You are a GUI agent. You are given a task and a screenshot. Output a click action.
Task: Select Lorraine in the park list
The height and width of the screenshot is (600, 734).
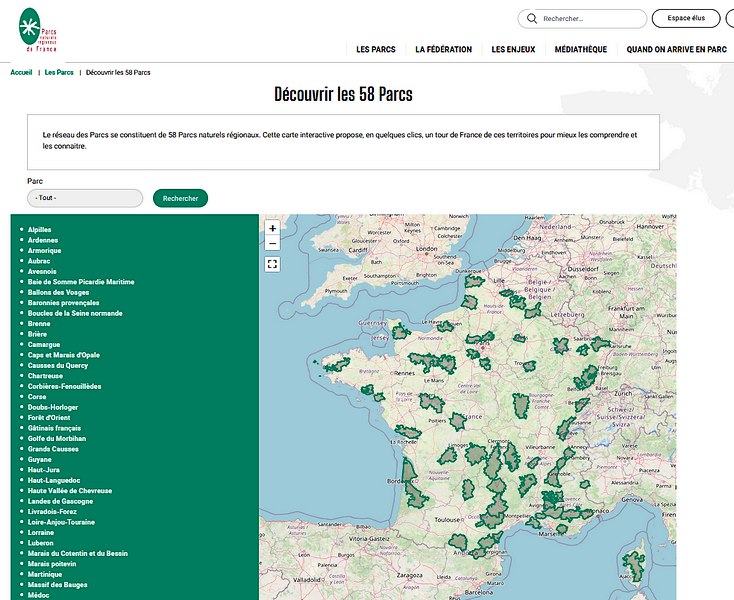[x=41, y=533]
